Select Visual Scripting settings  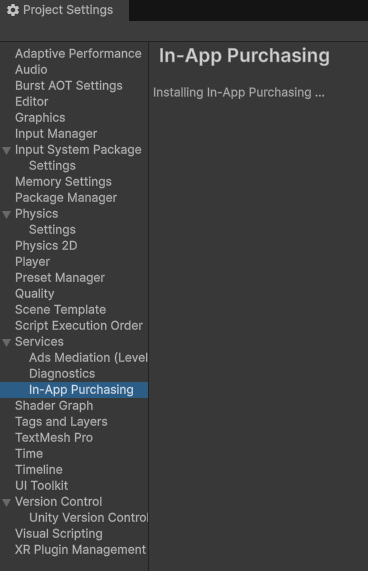coord(59,534)
